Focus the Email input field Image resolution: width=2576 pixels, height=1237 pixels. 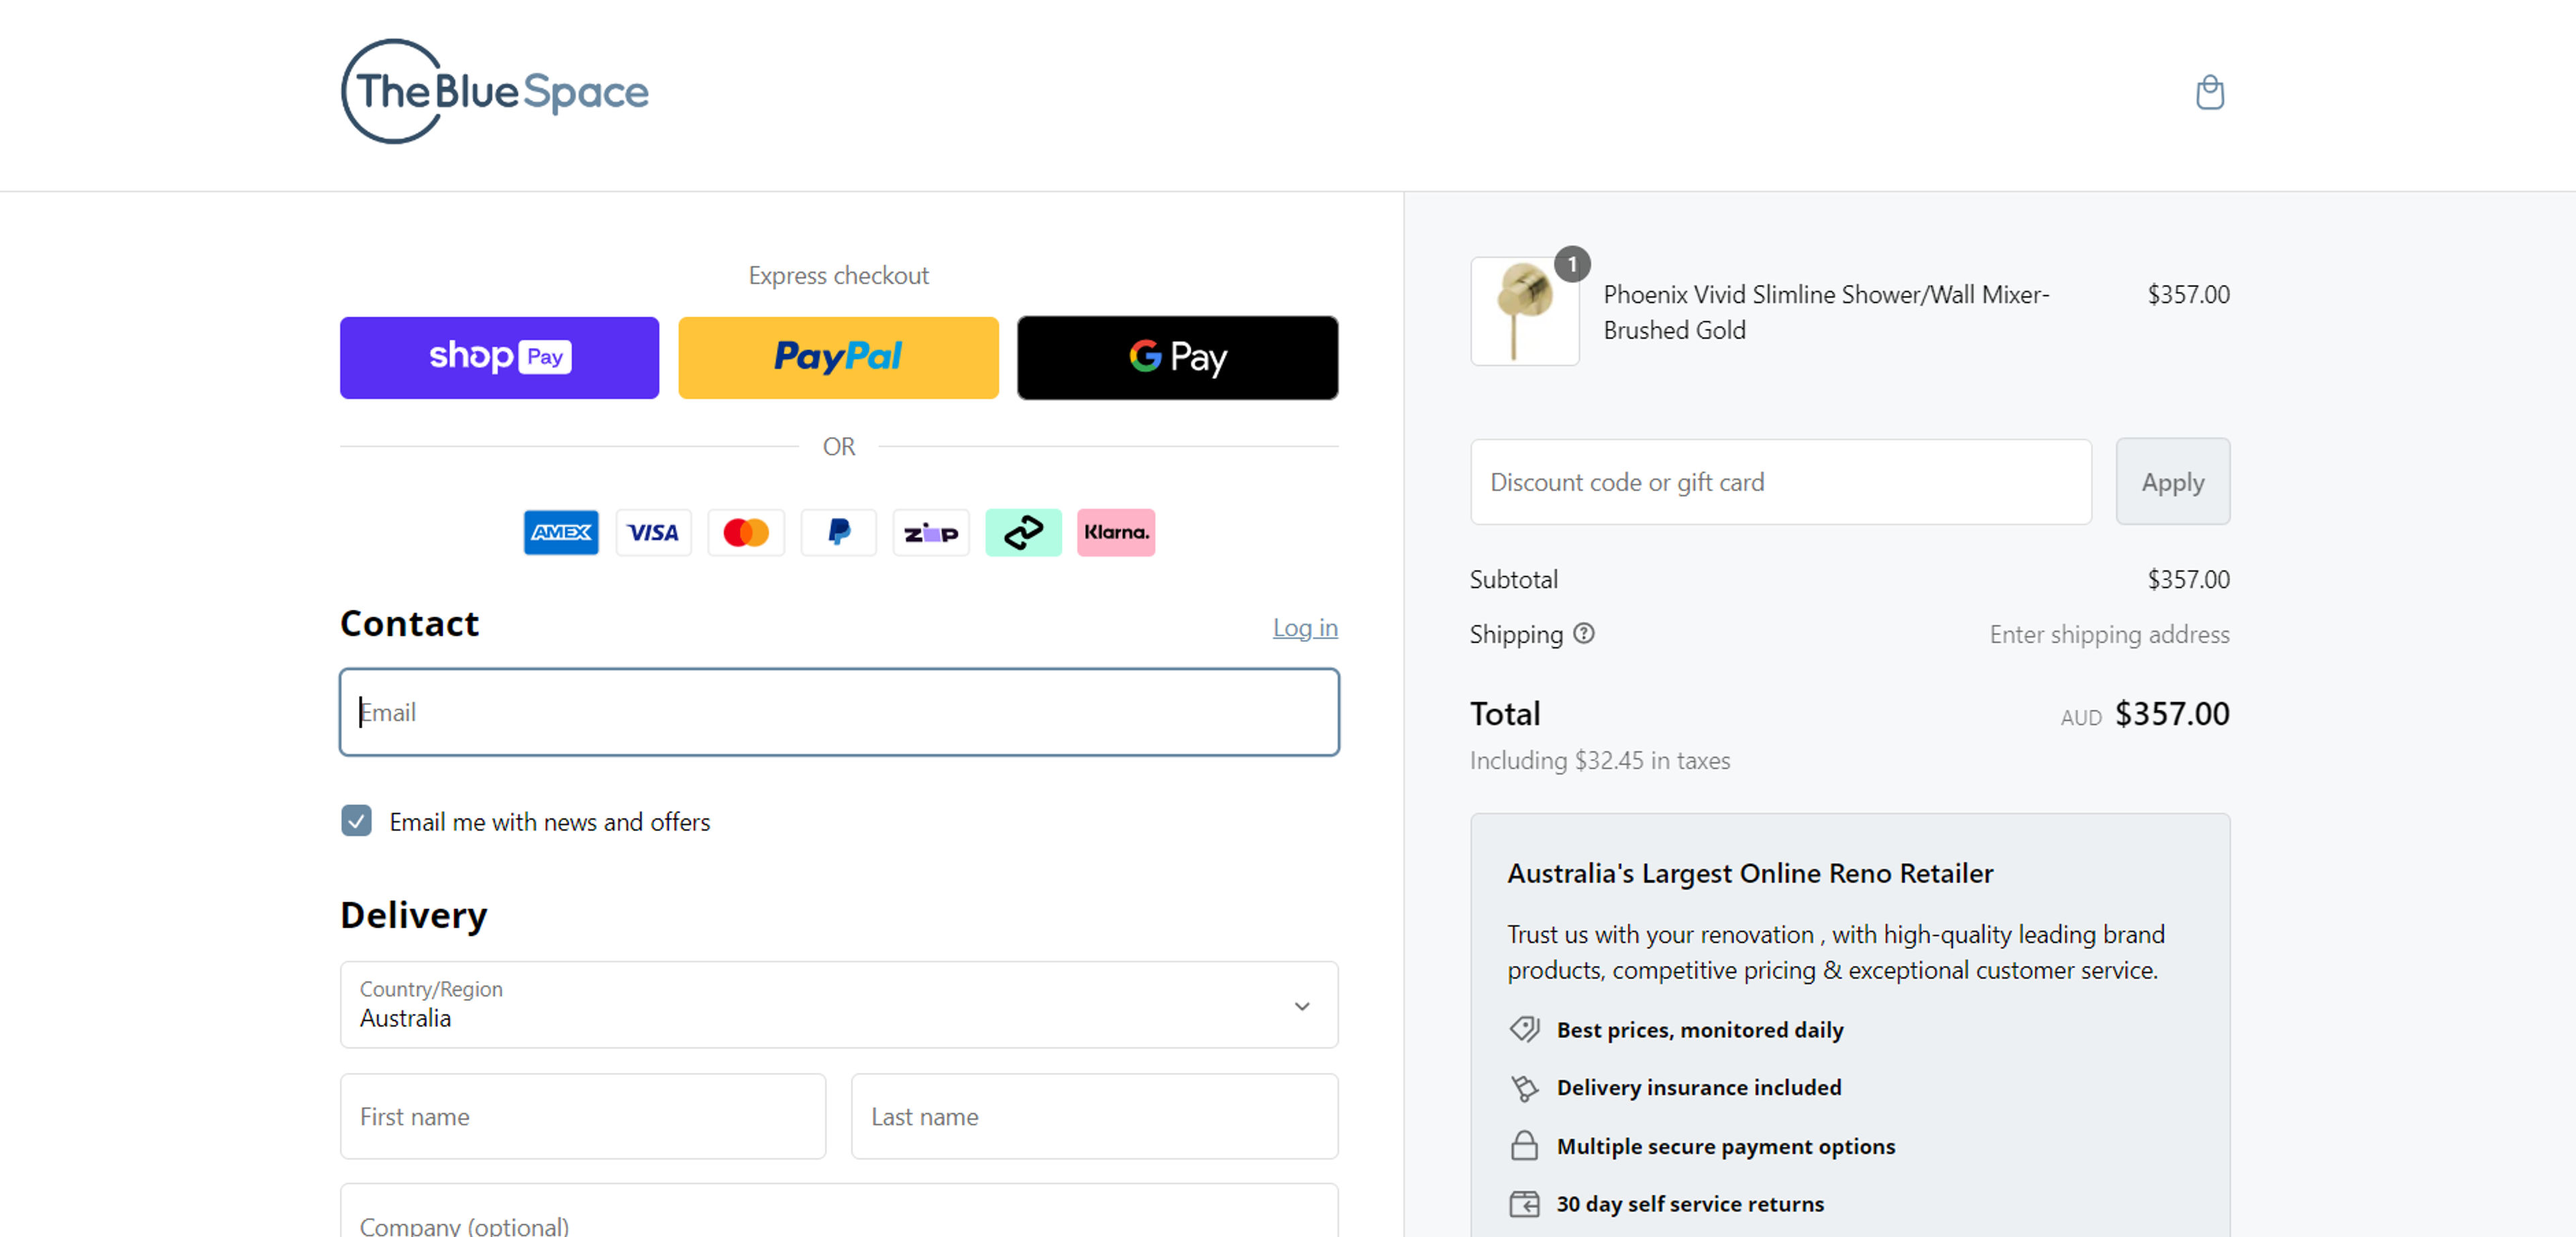click(839, 712)
